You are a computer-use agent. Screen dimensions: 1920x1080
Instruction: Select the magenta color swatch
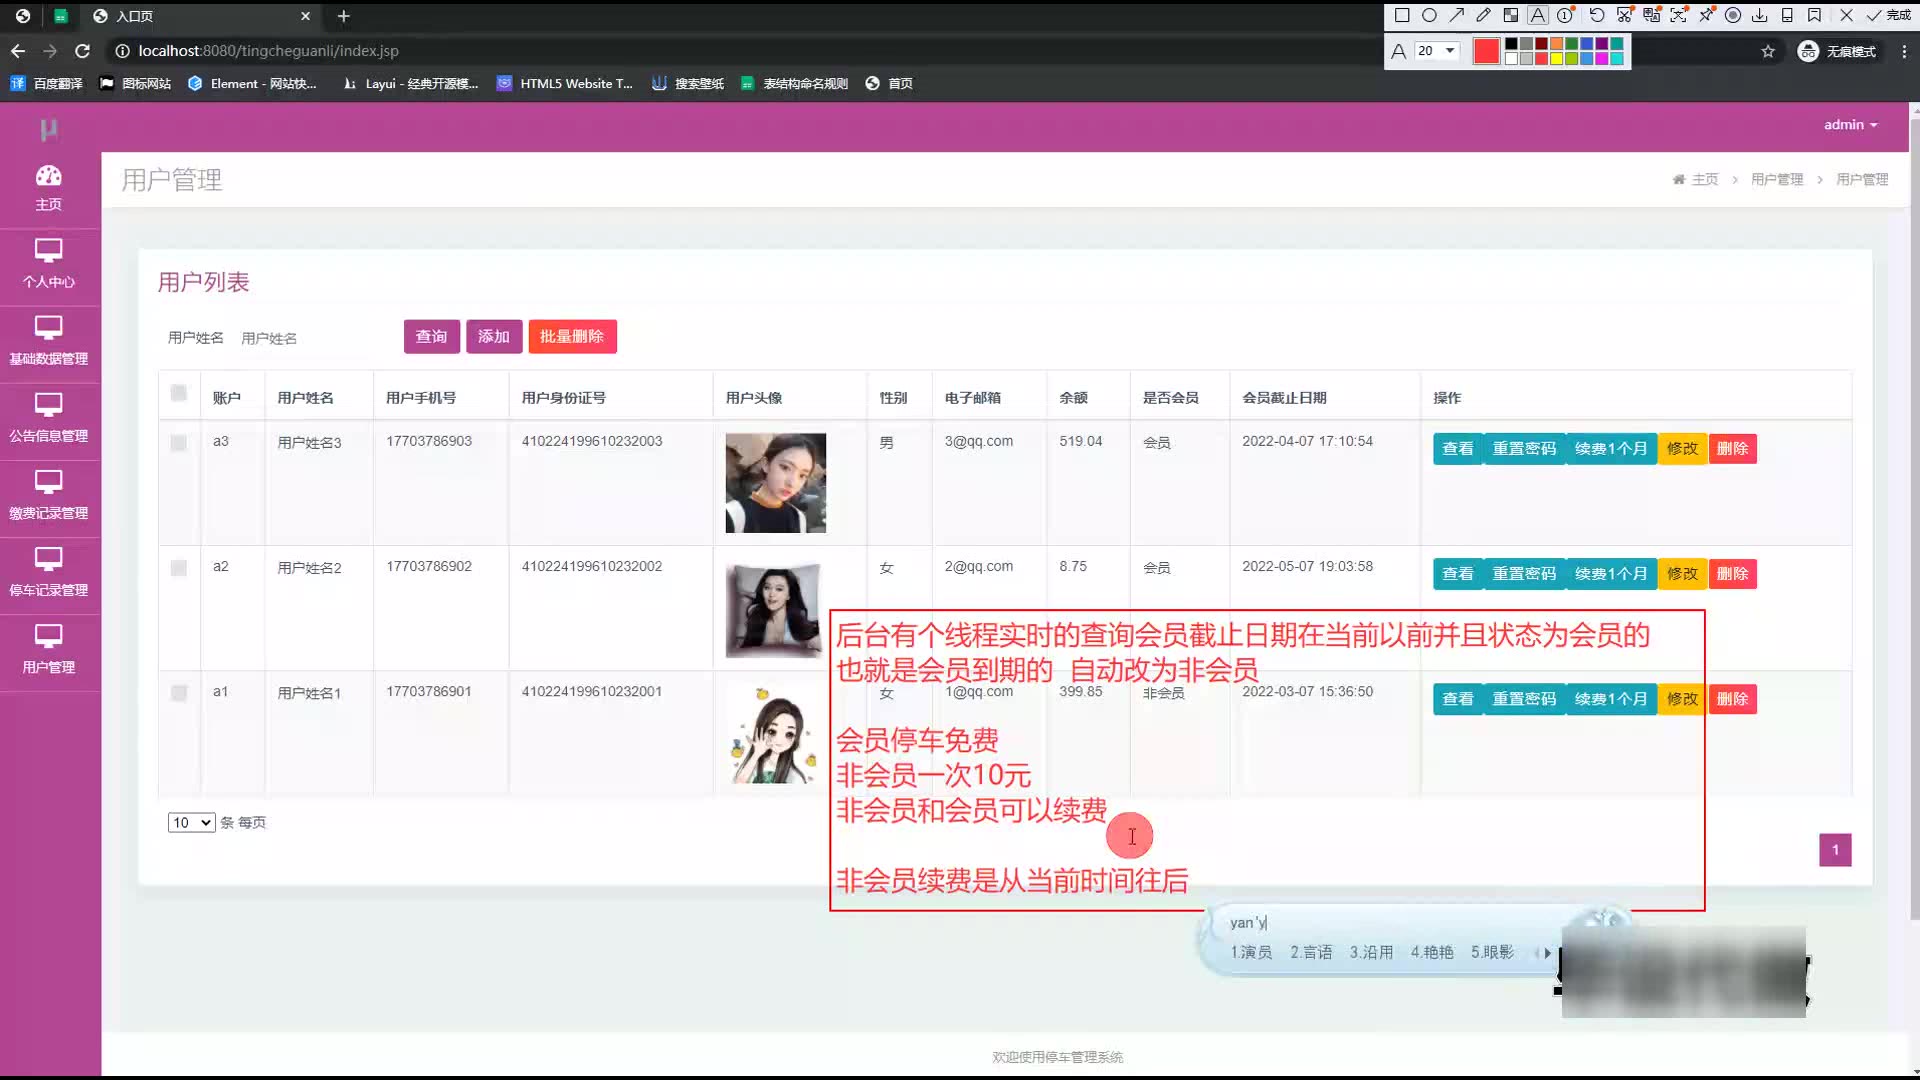tap(1601, 59)
